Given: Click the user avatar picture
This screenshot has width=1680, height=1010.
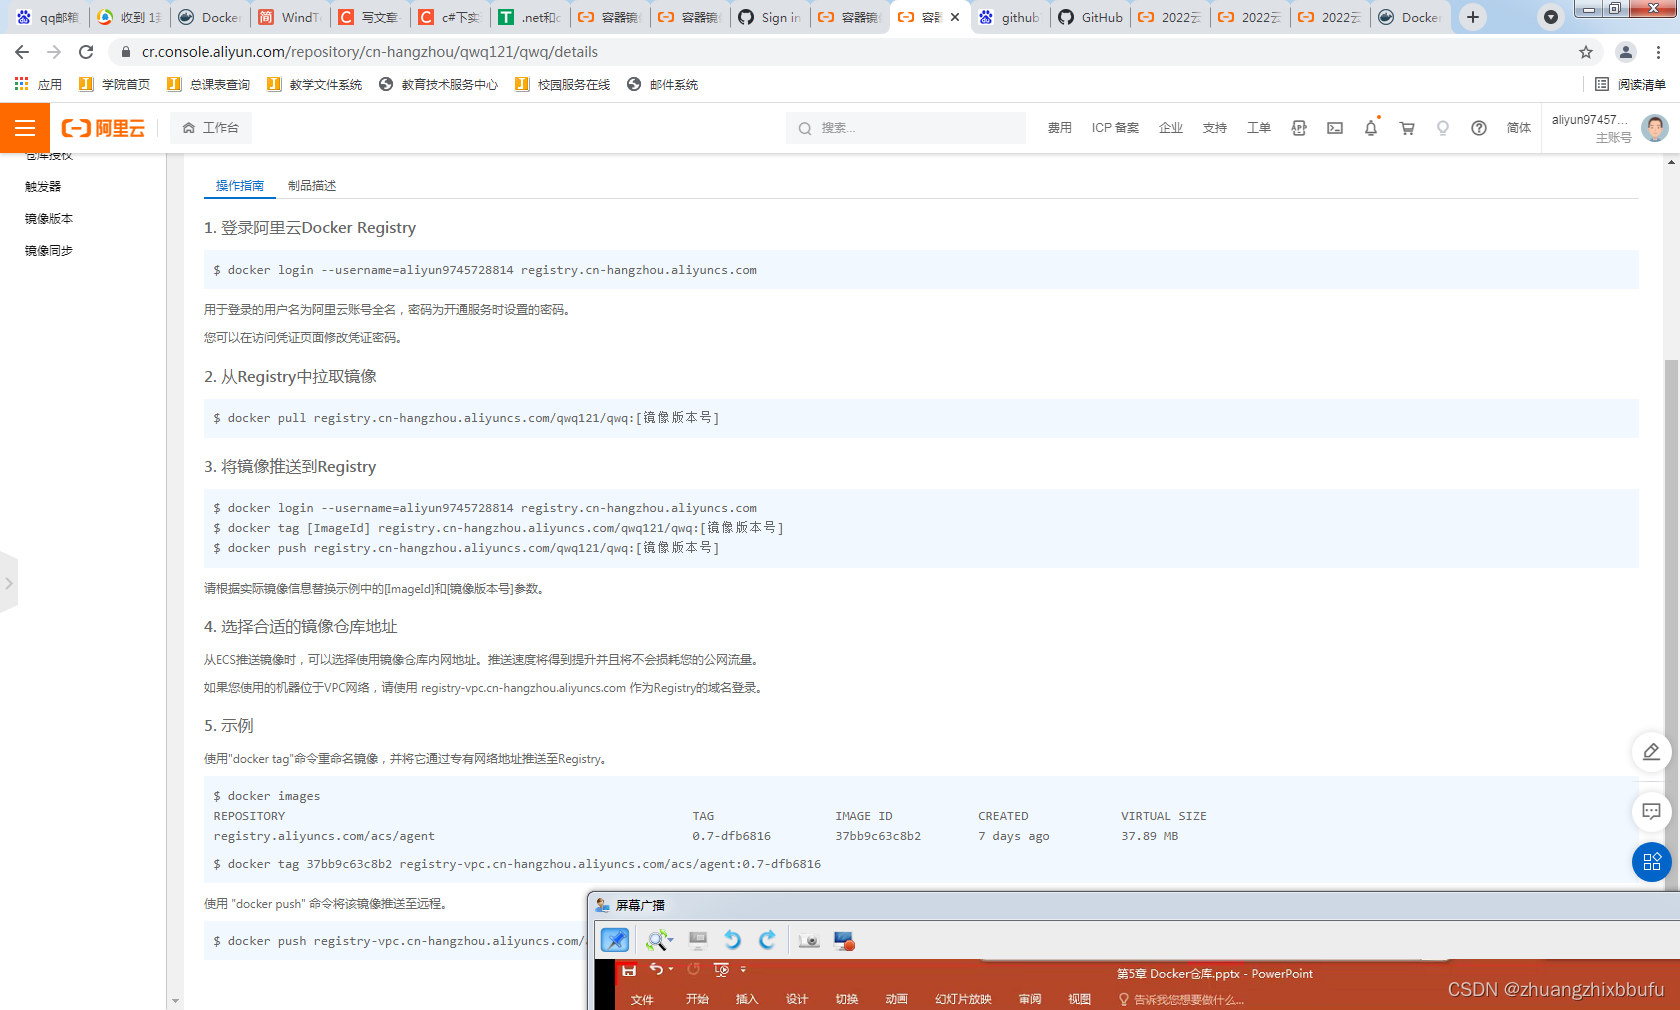Looking at the screenshot, I should [1655, 128].
